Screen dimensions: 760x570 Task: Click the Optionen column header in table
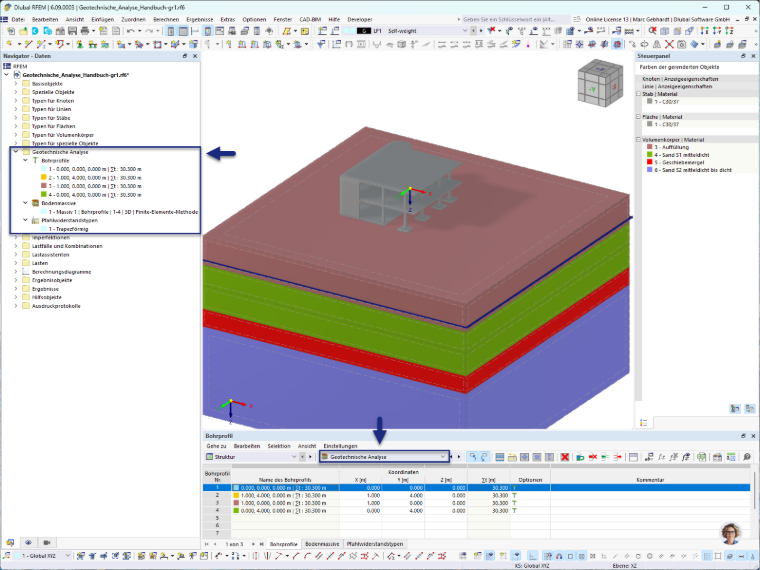(x=530, y=479)
